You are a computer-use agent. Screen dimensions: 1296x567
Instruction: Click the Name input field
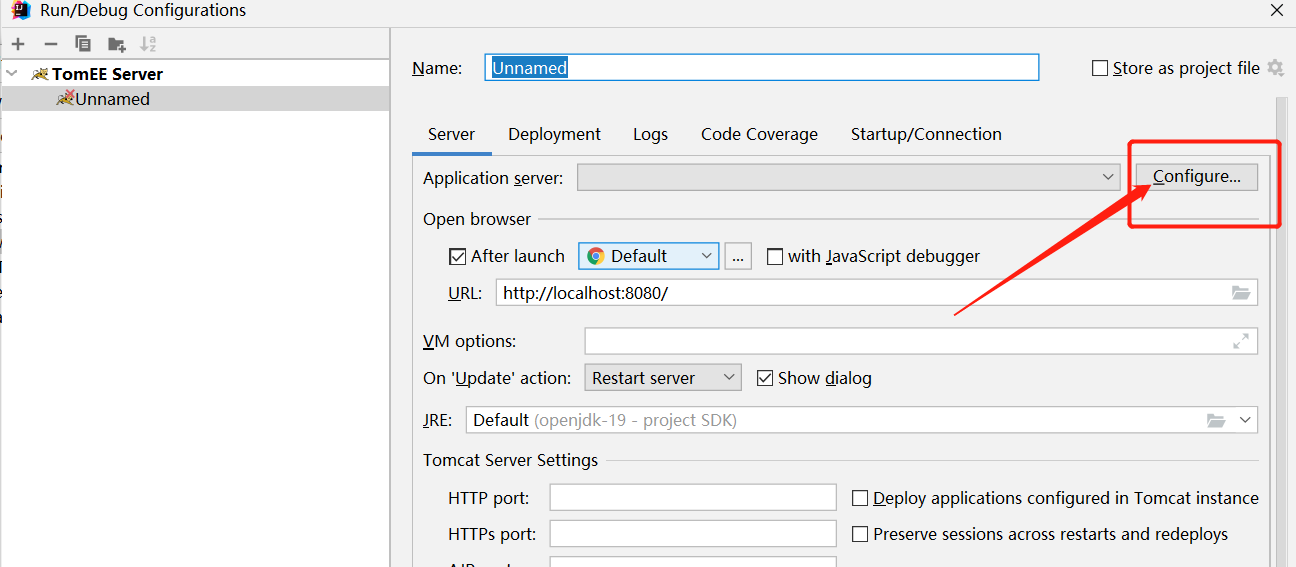762,68
